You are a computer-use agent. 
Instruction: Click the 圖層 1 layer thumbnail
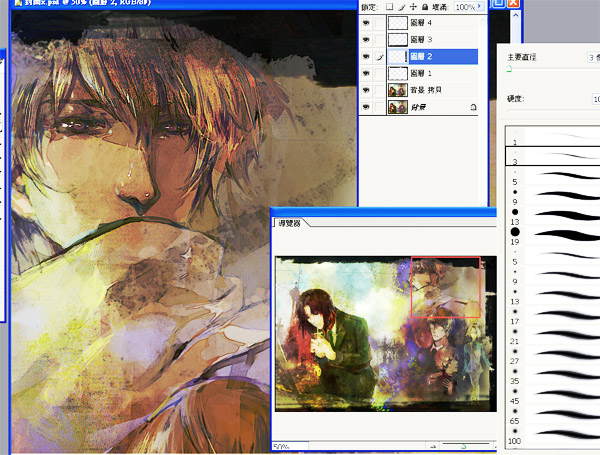[x=398, y=73]
